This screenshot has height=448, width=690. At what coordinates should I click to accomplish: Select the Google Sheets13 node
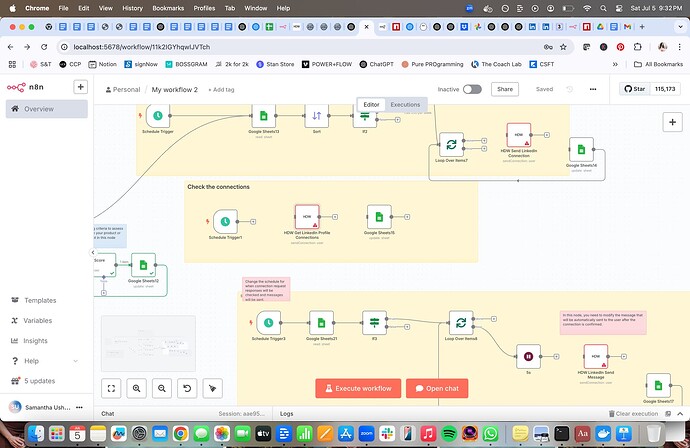[264, 116]
